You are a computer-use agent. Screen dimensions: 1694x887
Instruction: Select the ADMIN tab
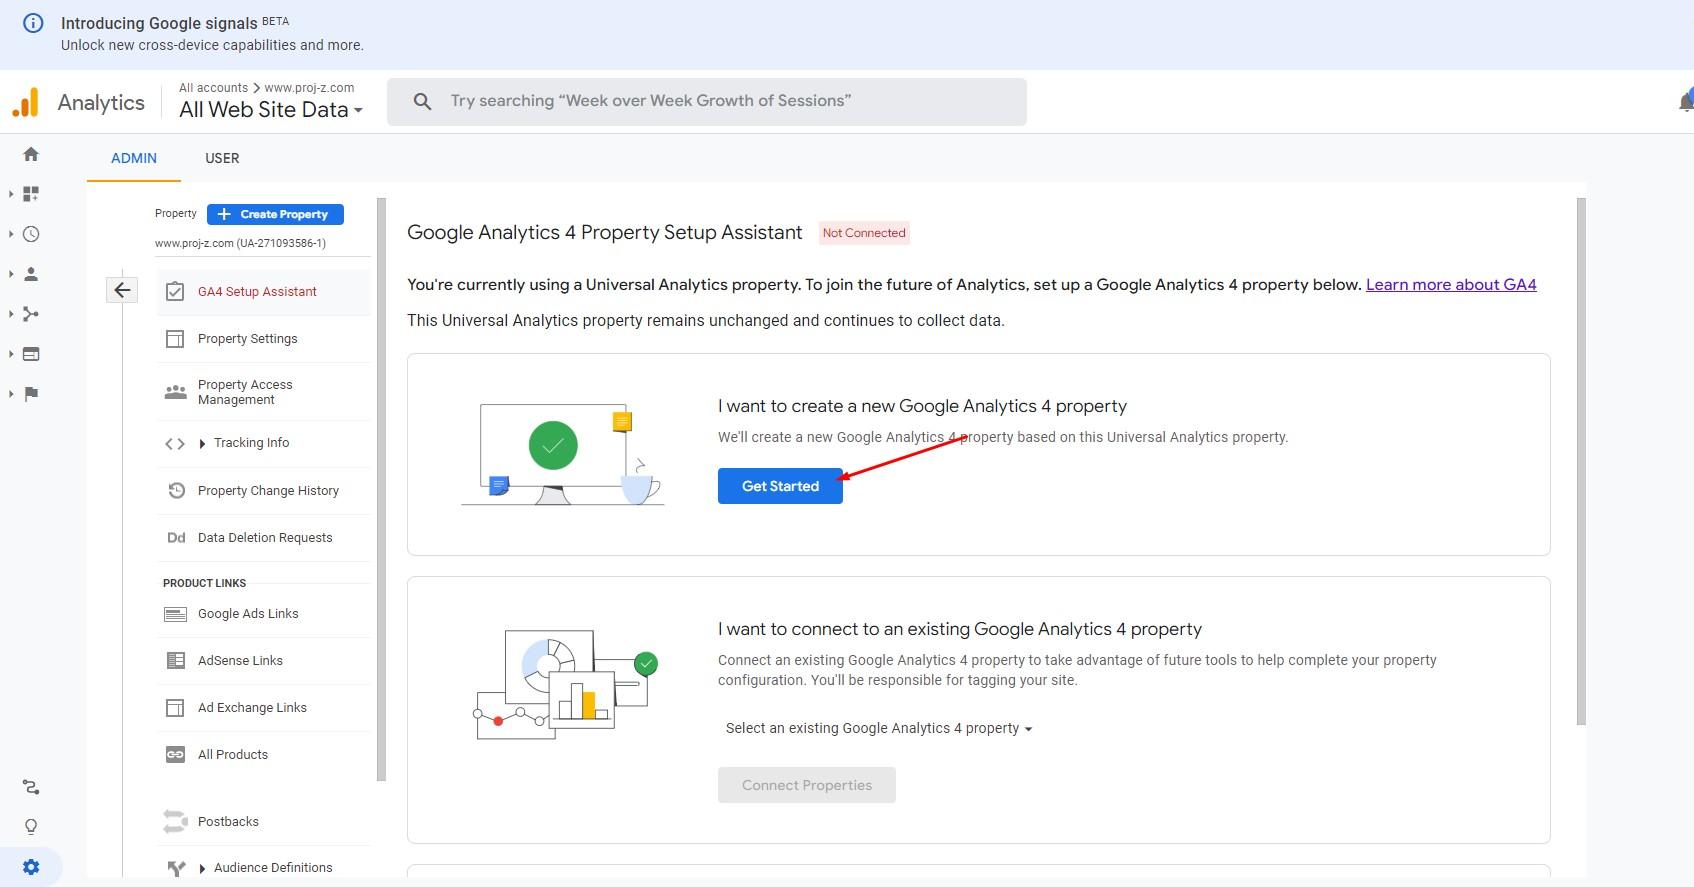134,158
